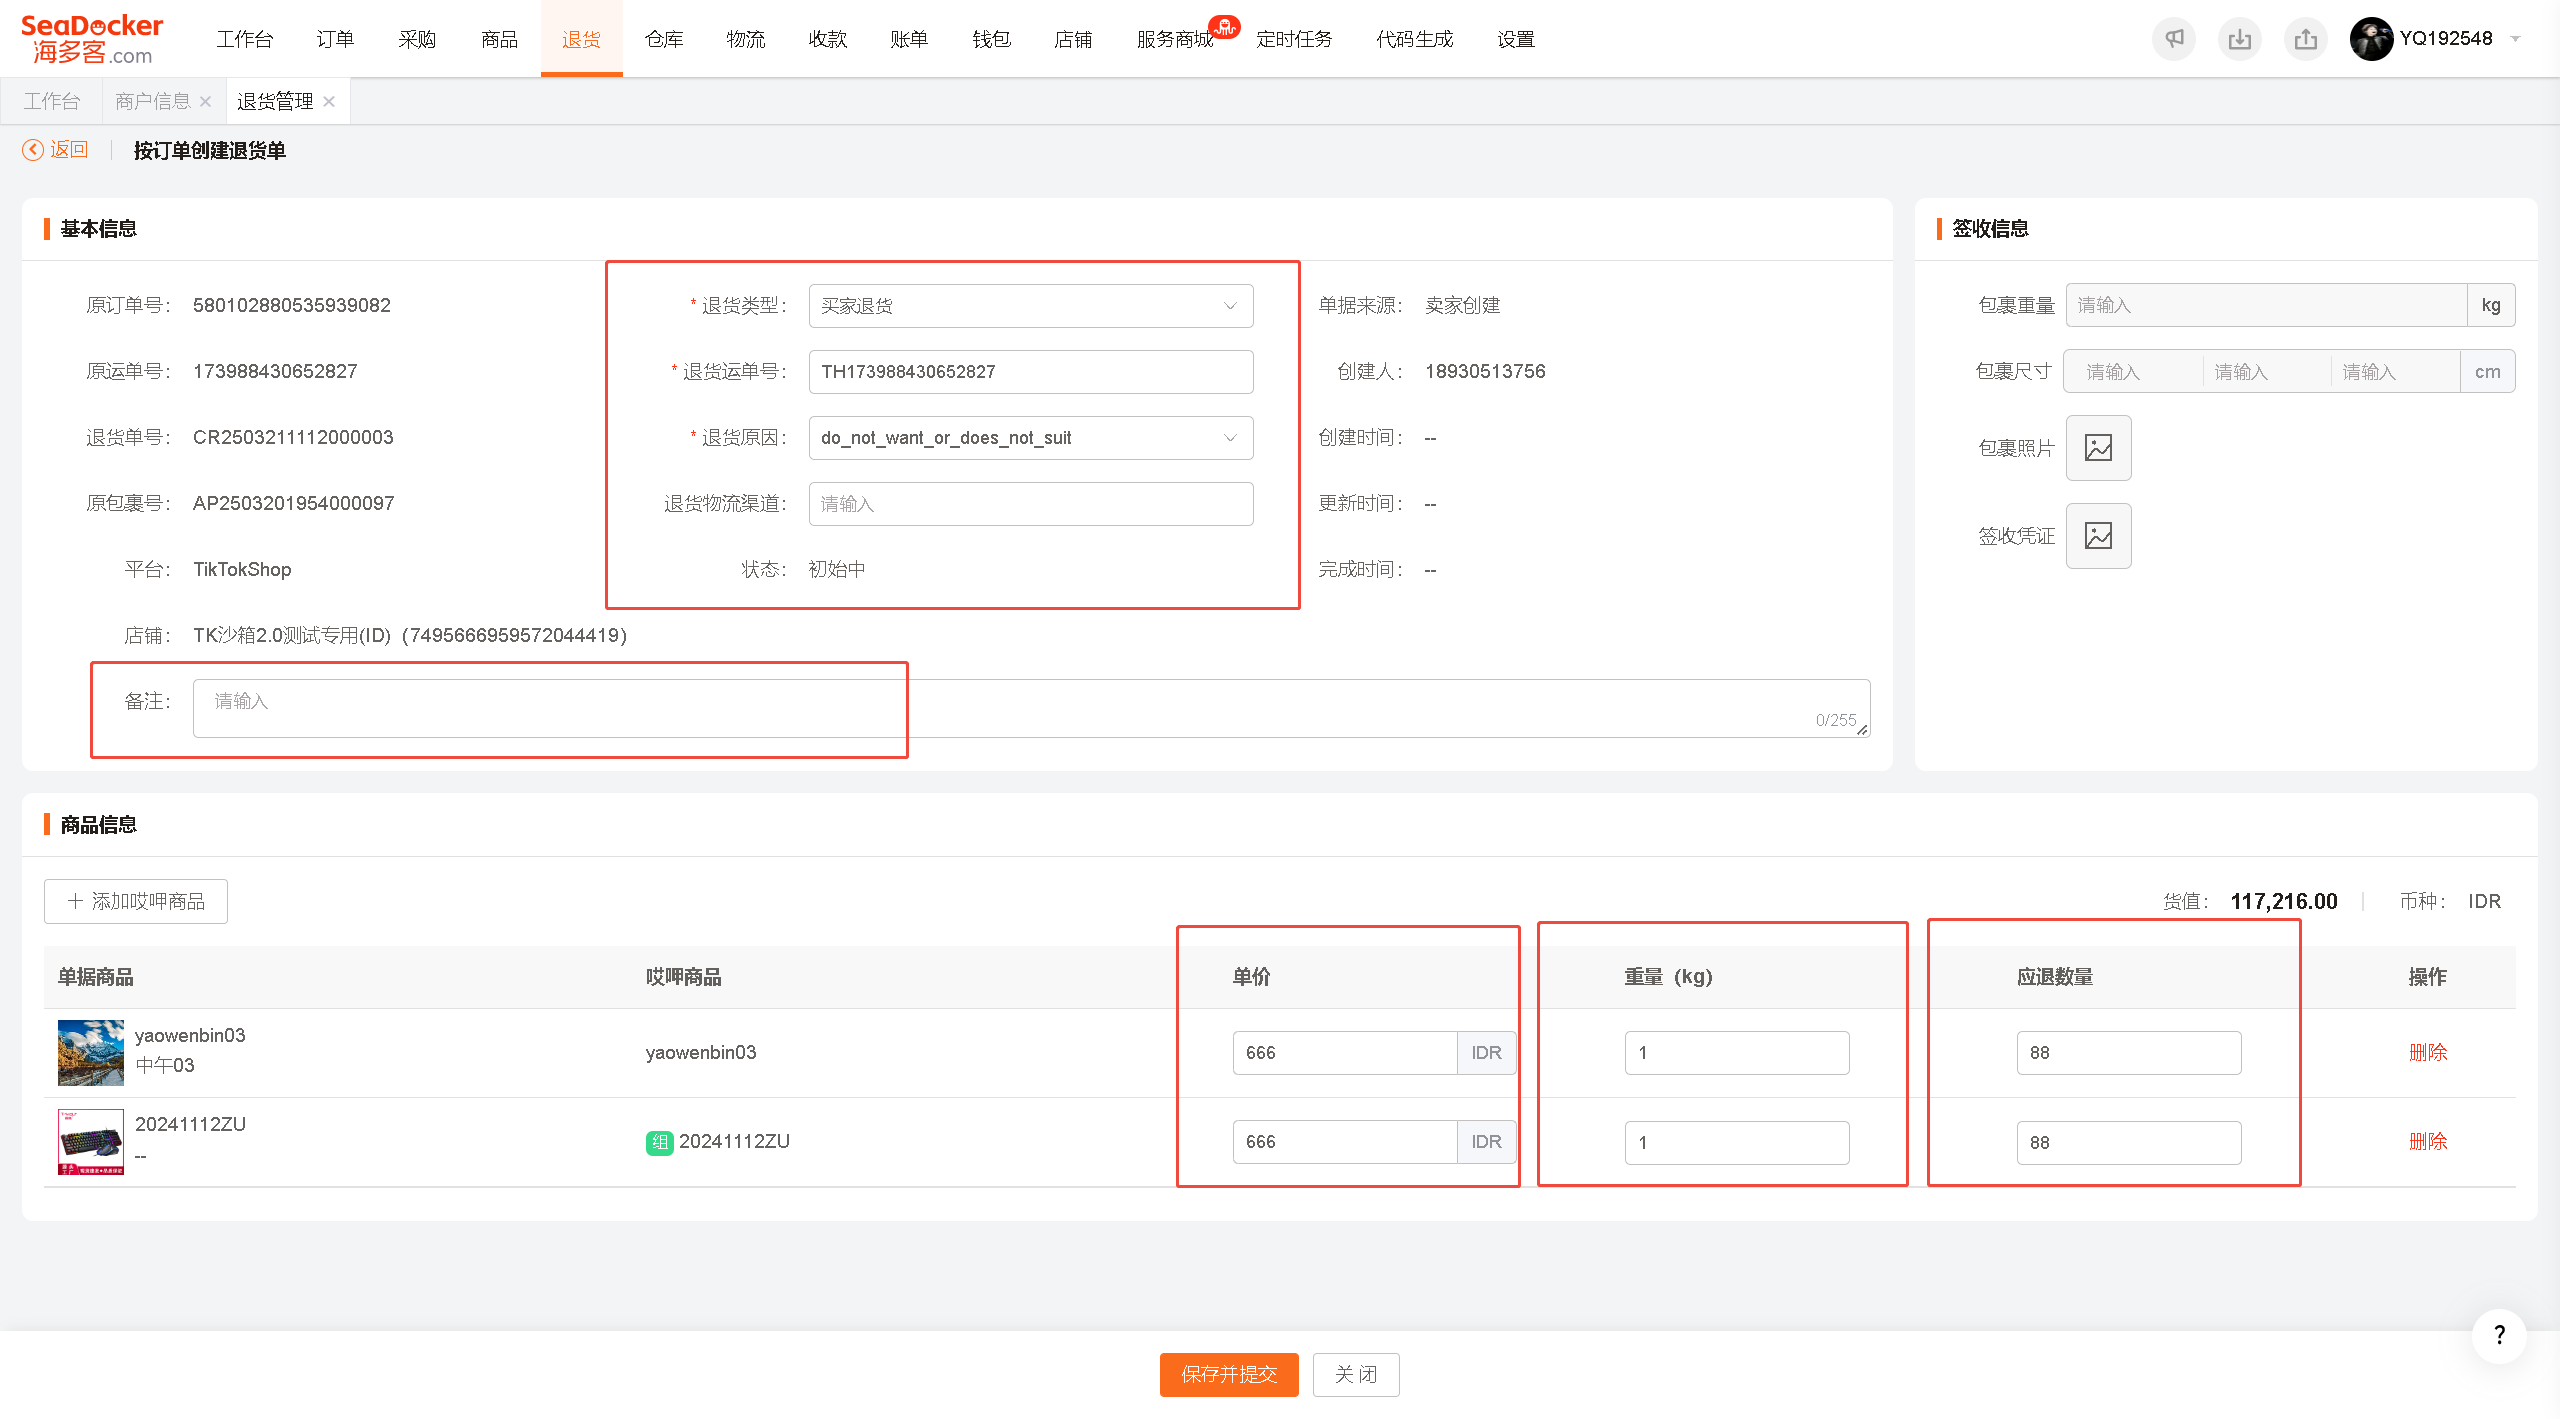This screenshot has height=1419, width=2560.
Task: Switch to the 商户信息 page tab
Action: click(x=152, y=101)
